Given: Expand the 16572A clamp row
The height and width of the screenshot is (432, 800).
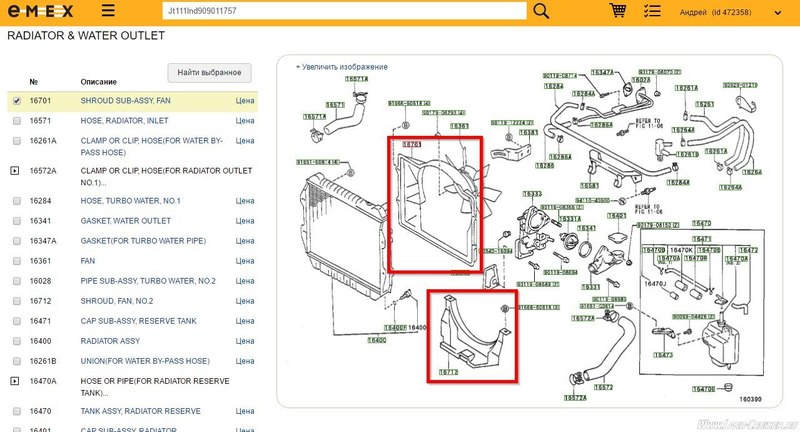Looking at the screenshot, I should 15,171.
